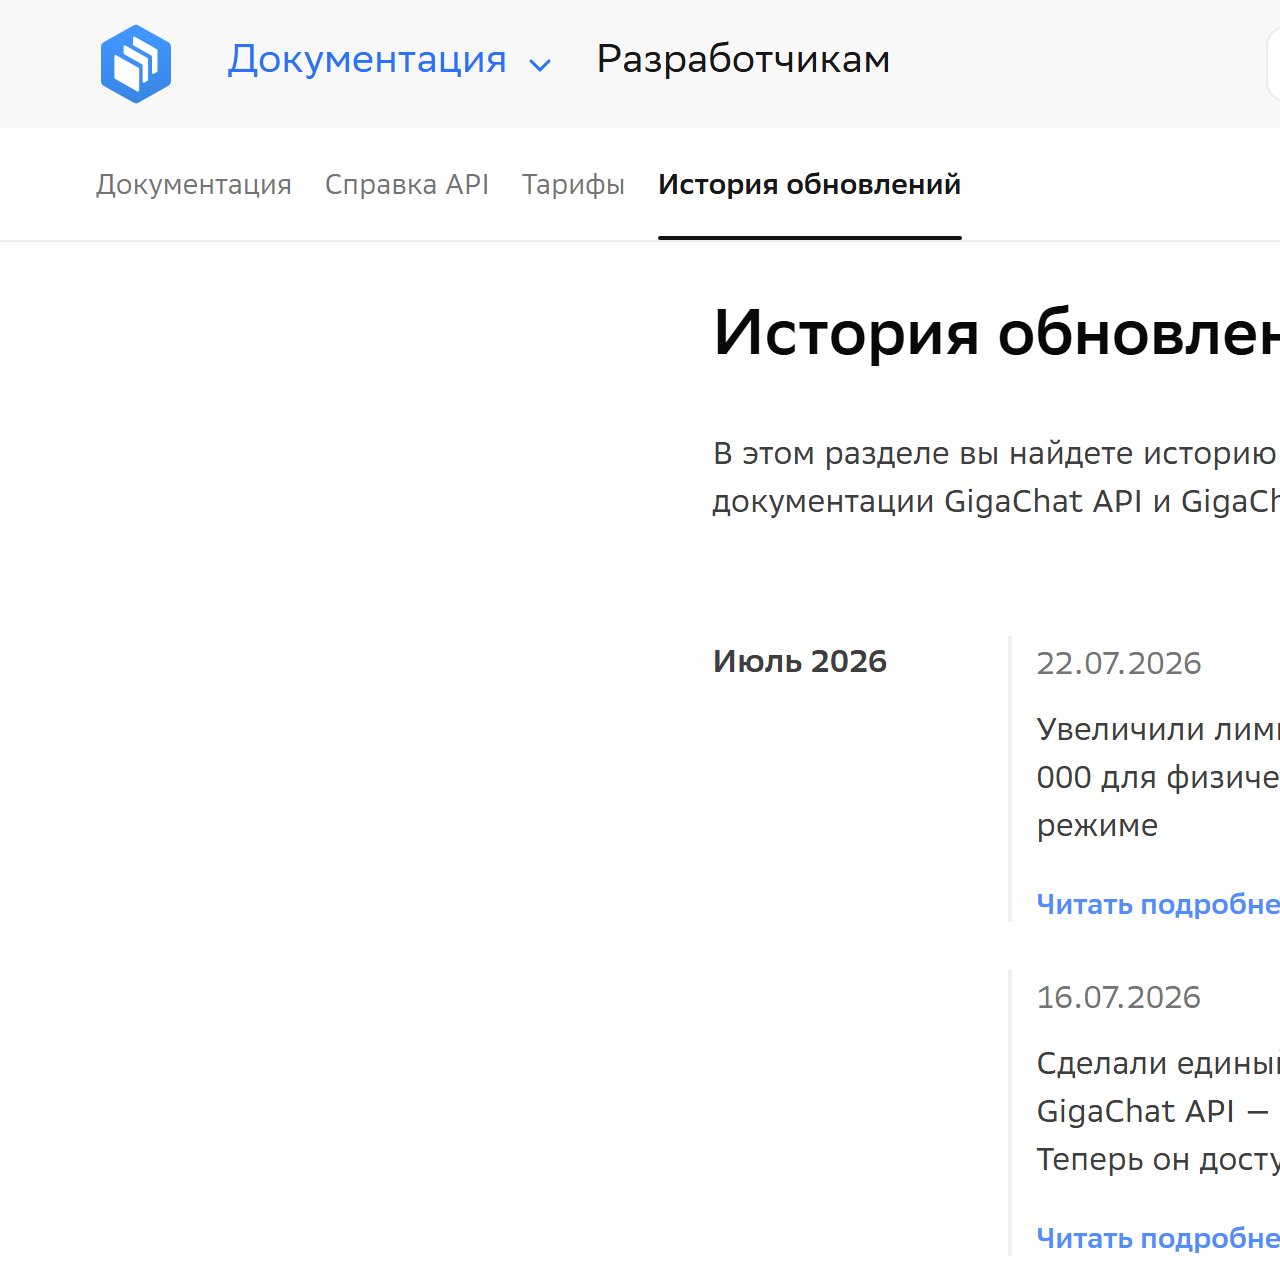1280x1280 pixels.
Task: Open the Документация header menu
Action: pos(367,60)
